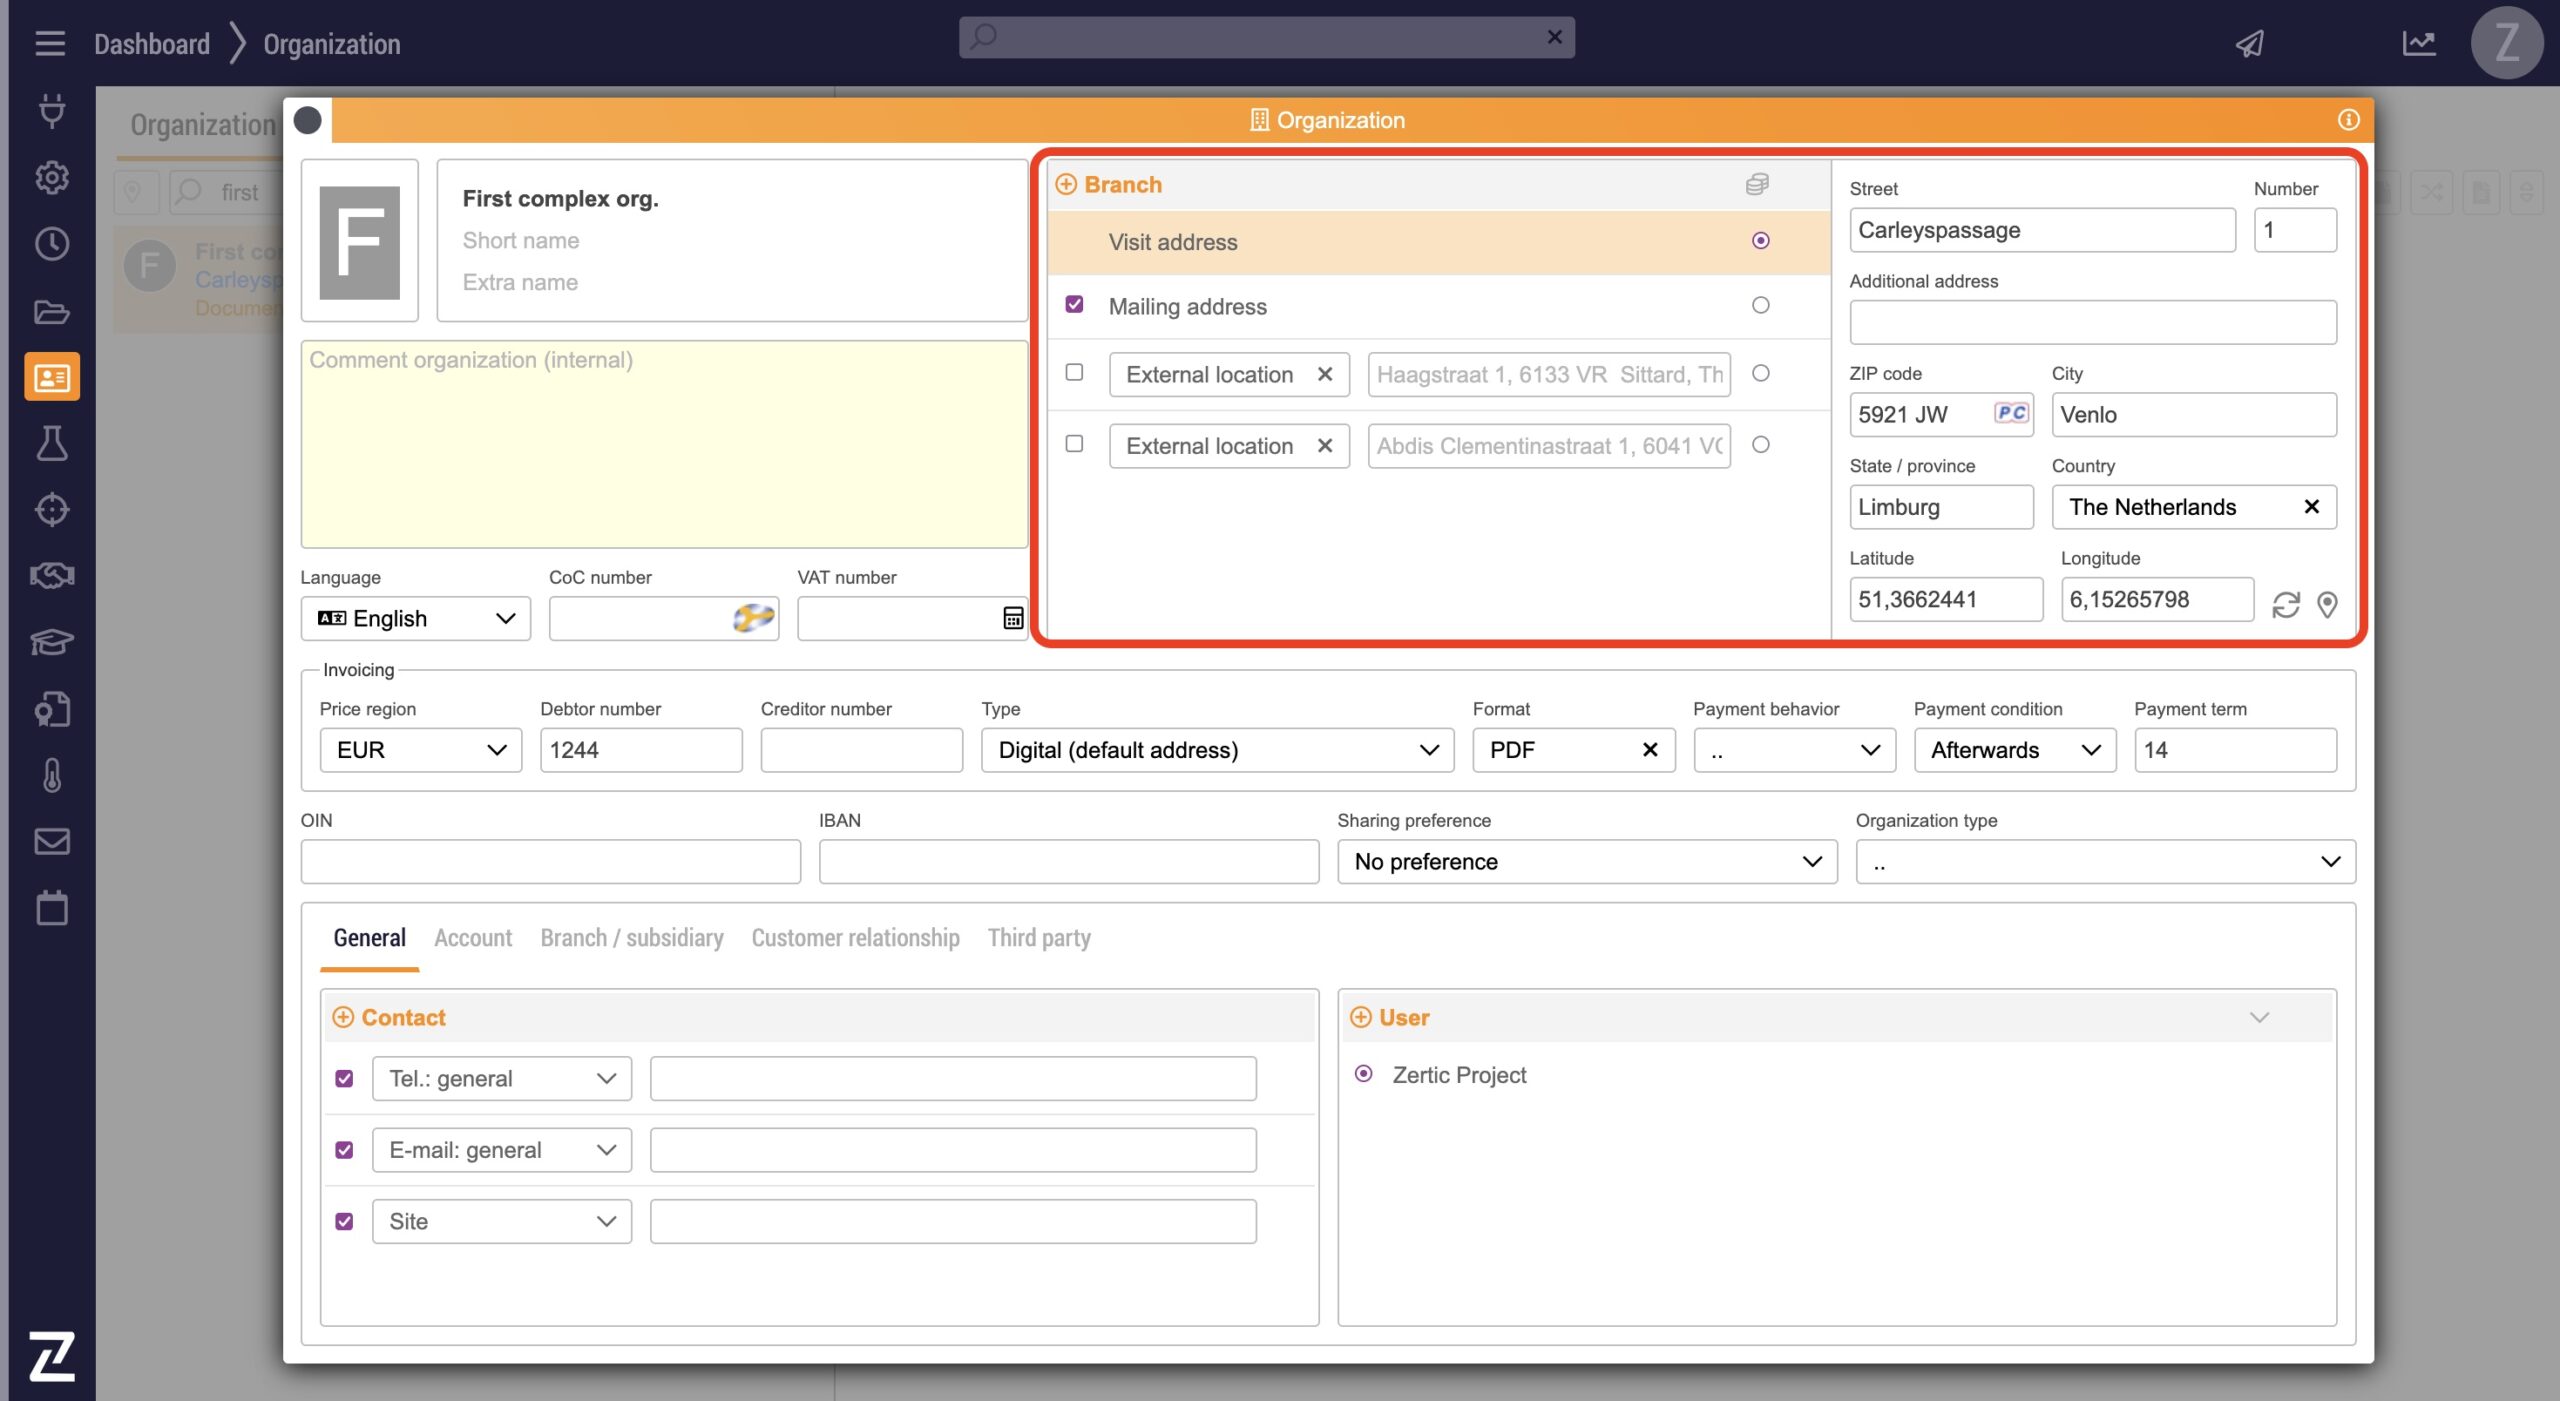
Task: Click the CoC number lookup icon
Action: click(x=753, y=618)
